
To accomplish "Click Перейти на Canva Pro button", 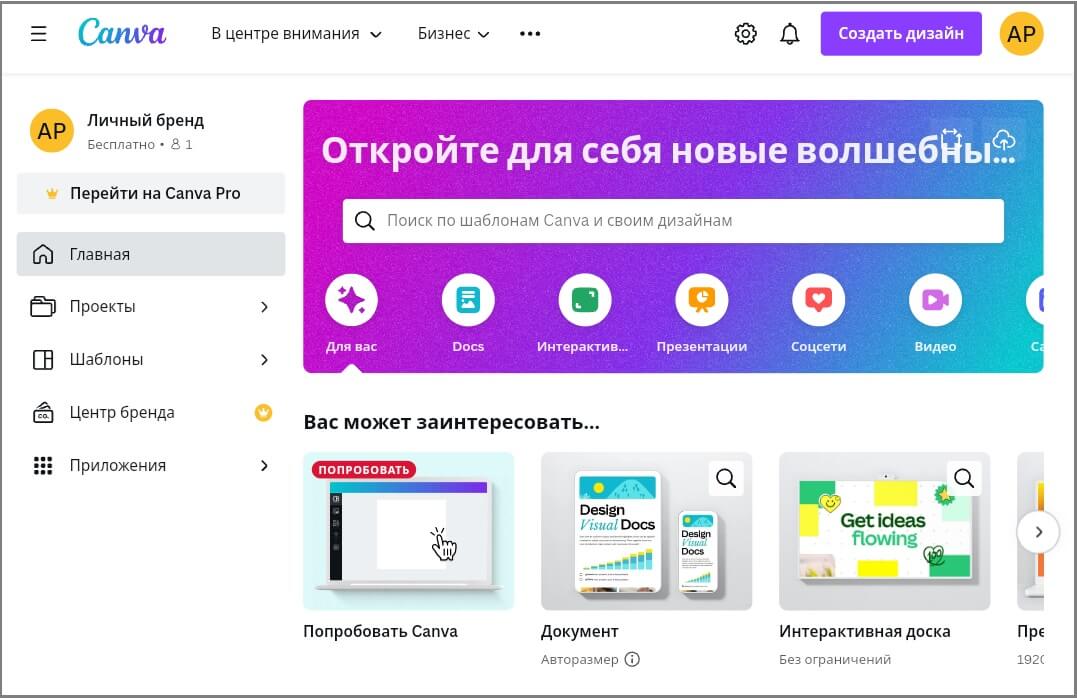I will [150, 194].
